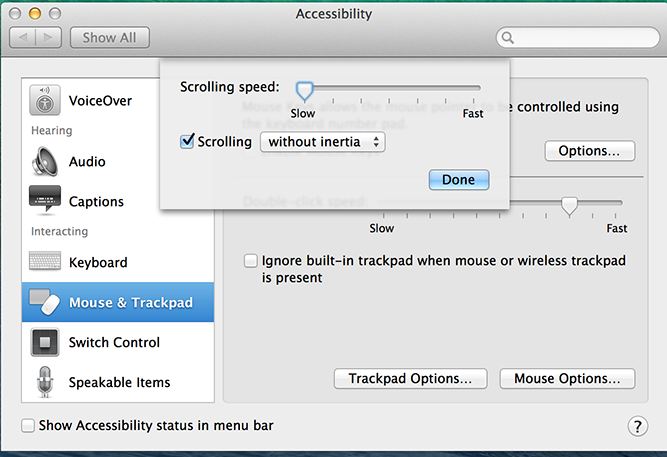Click the Scrolling speed slider knob
This screenshot has width=667, height=457.
[305, 92]
